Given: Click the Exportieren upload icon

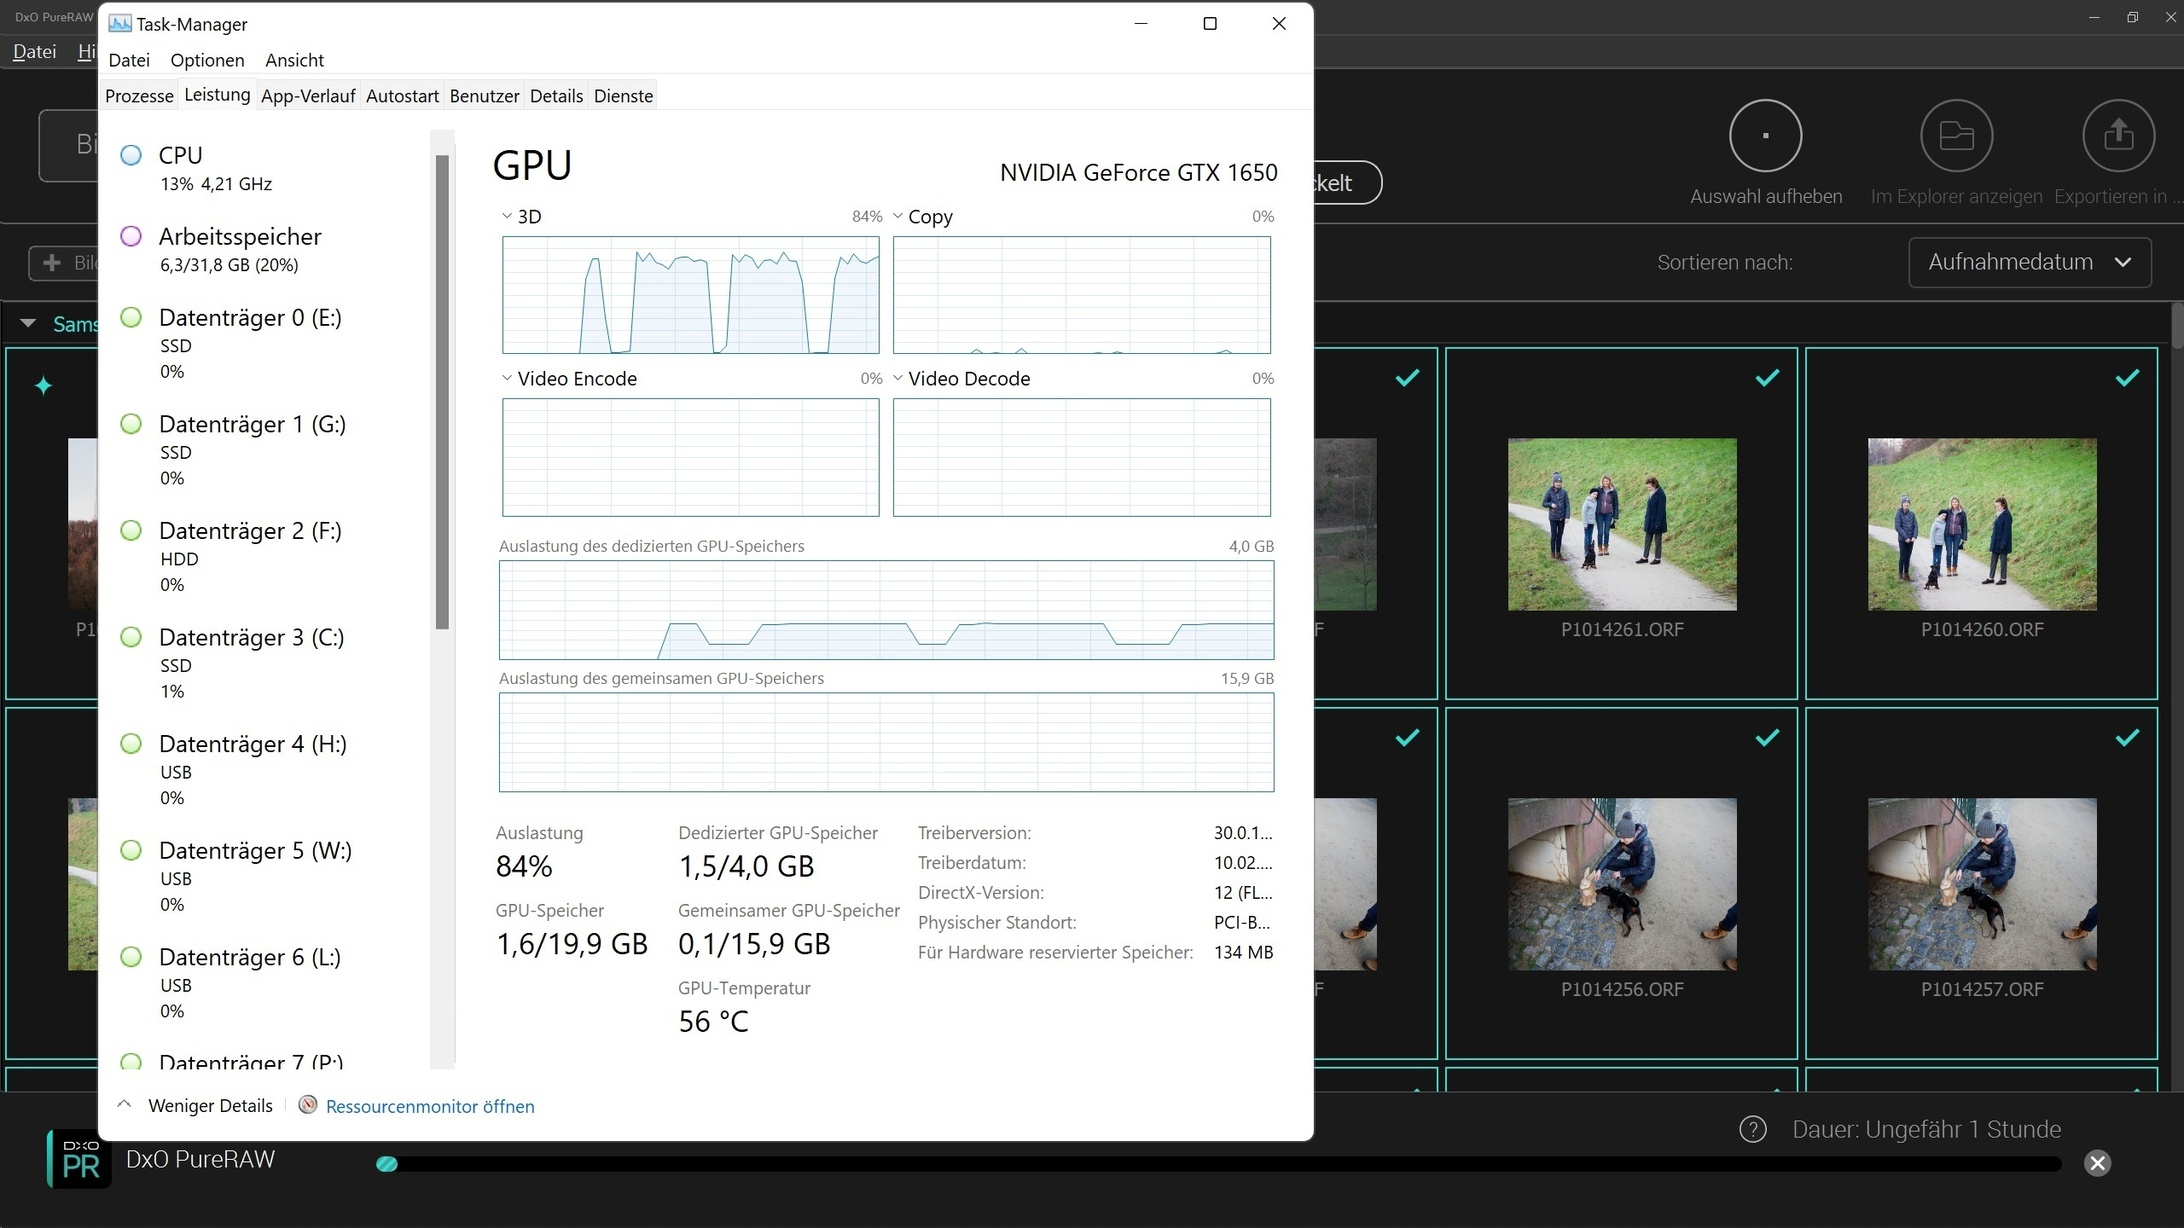Looking at the screenshot, I should [x=2118, y=136].
